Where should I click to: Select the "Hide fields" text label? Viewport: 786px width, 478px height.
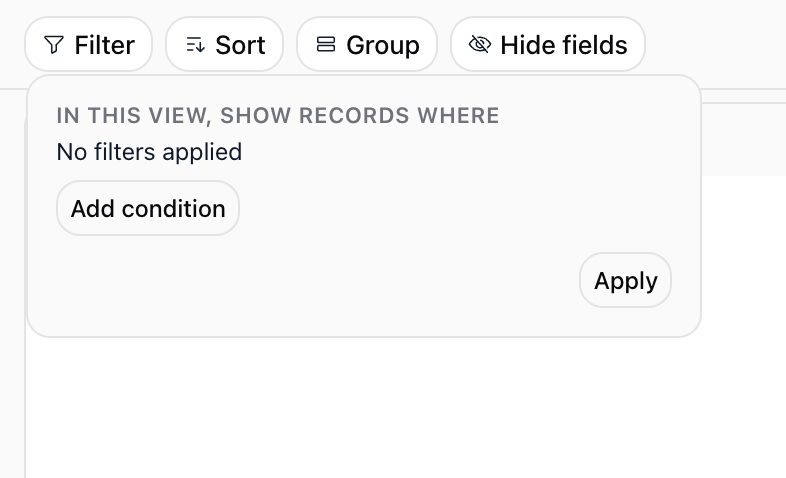pyautogui.click(x=563, y=45)
